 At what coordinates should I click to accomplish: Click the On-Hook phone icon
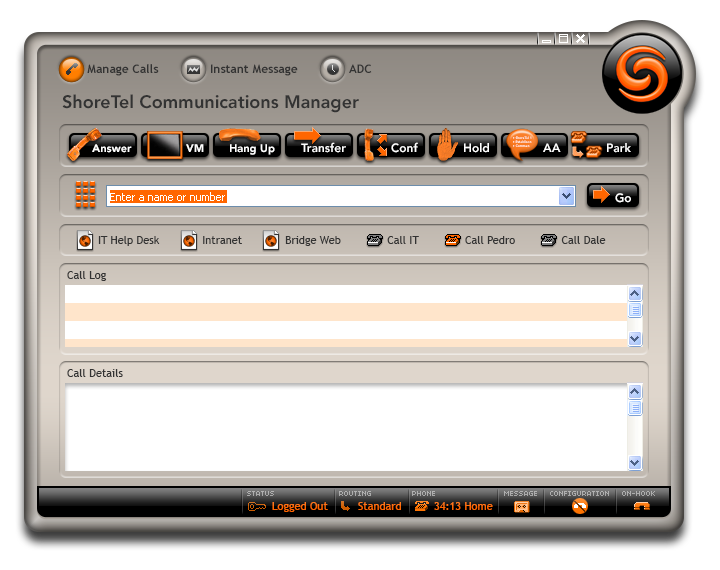pyautogui.click(x=641, y=506)
